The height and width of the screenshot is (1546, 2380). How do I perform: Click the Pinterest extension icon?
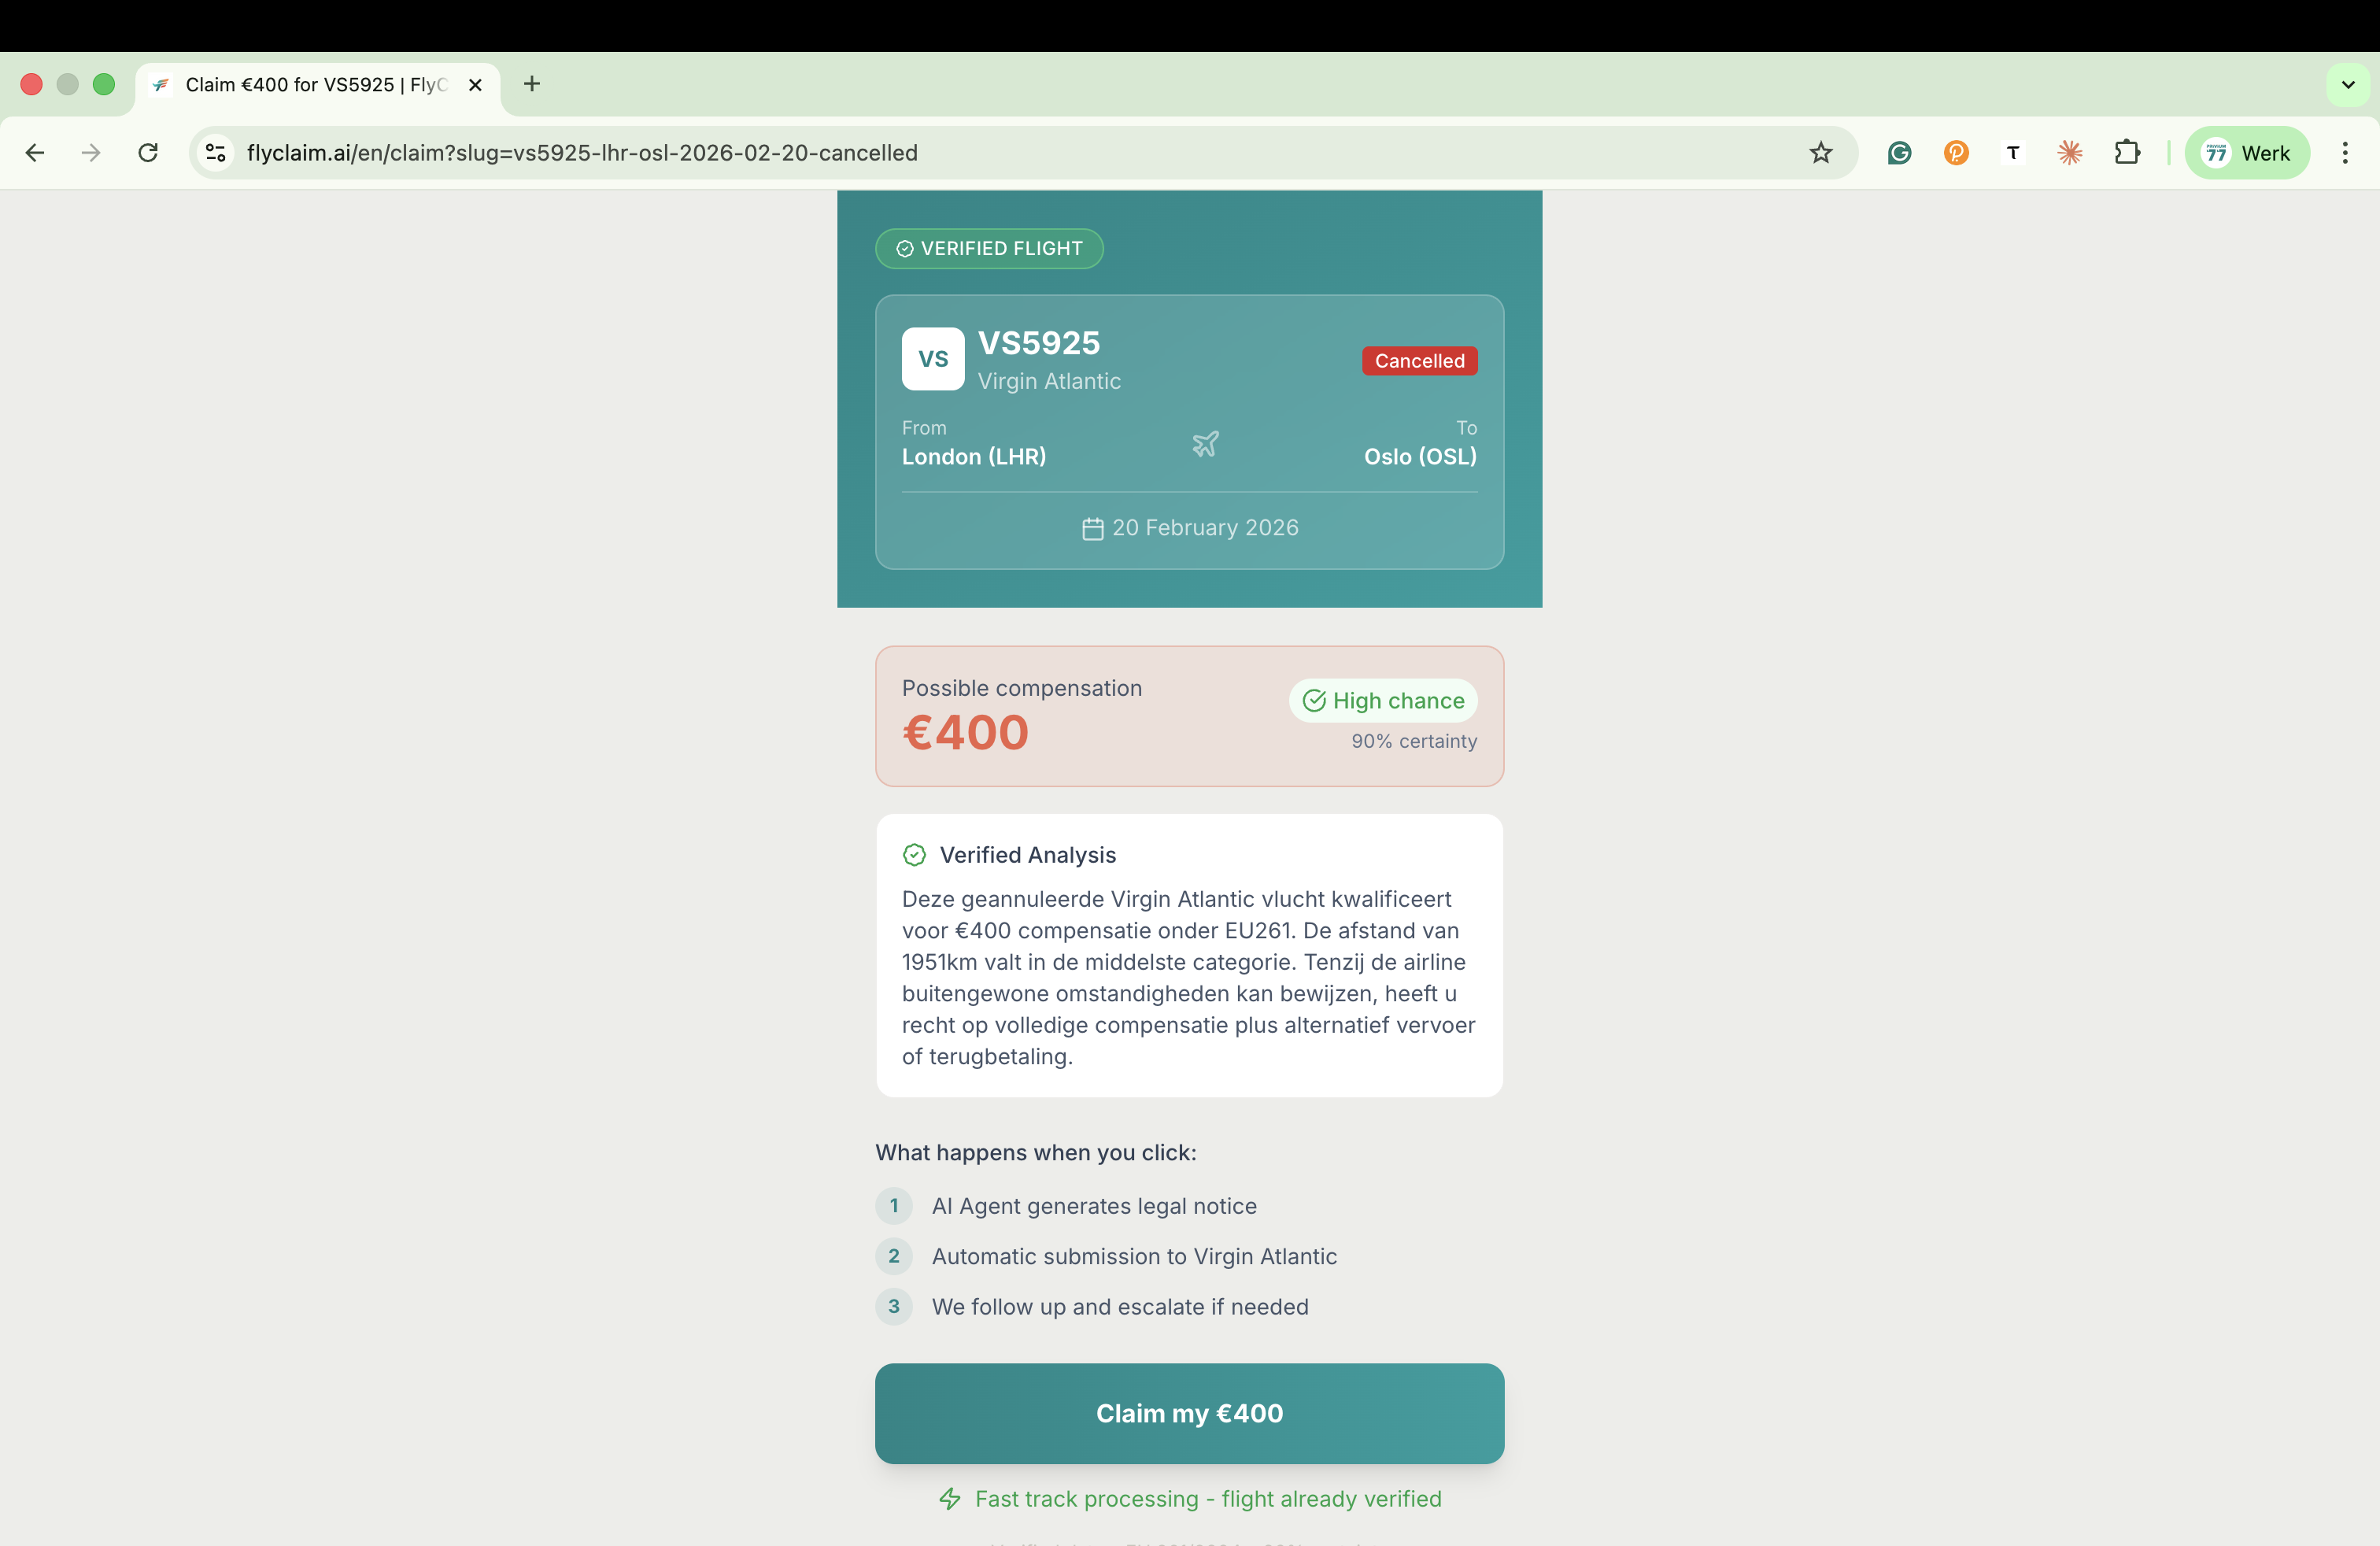pos(1956,153)
